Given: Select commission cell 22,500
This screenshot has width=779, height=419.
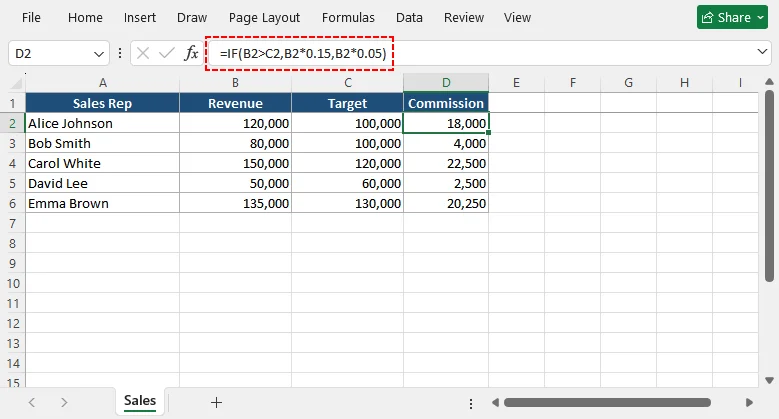Looking at the screenshot, I should coord(446,163).
